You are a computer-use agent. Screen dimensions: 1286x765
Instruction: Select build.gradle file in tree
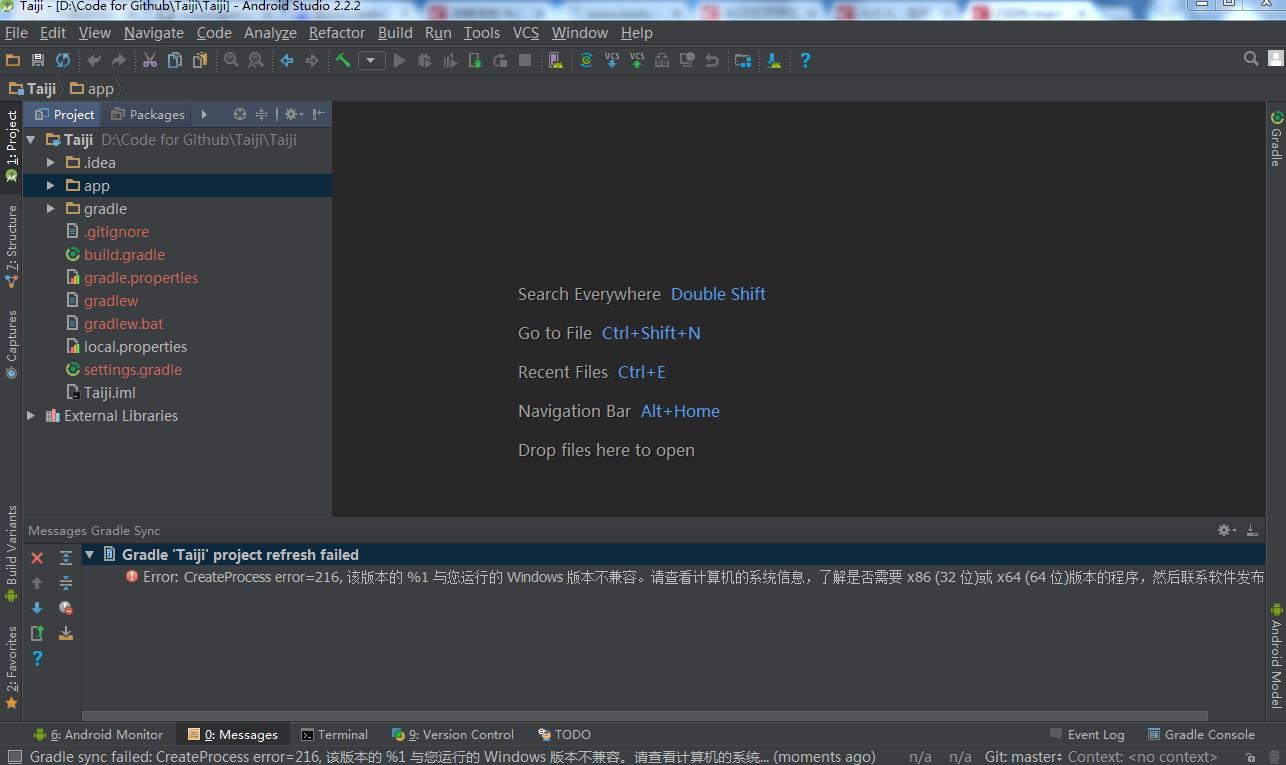pyautogui.click(x=124, y=254)
